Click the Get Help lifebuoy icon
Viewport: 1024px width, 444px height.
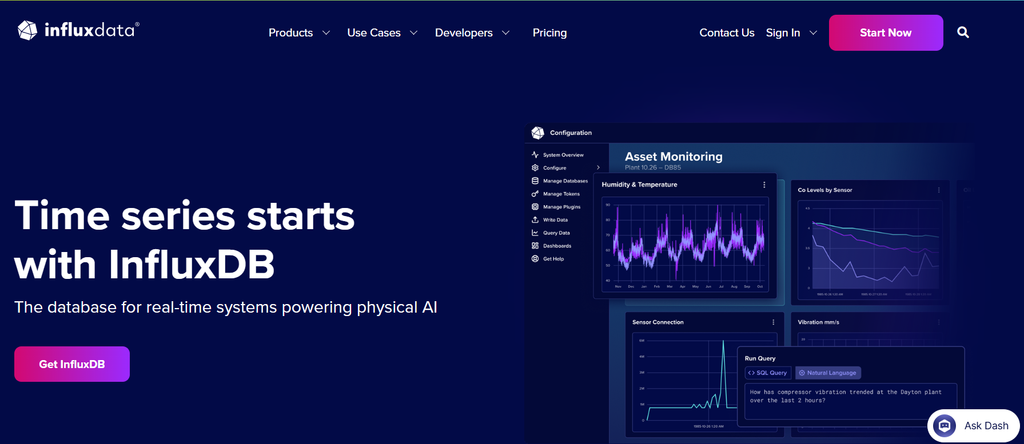pyautogui.click(x=535, y=259)
